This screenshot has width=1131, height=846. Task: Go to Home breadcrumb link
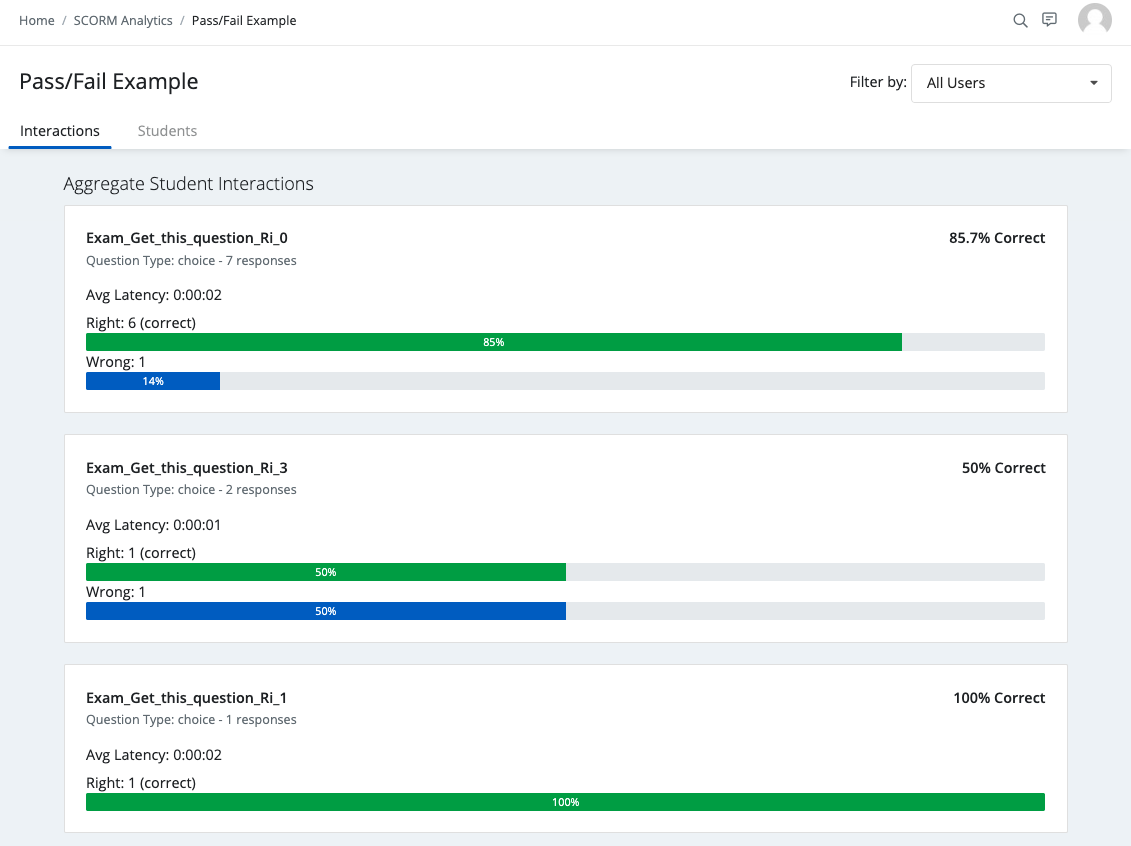(x=37, y=20)
